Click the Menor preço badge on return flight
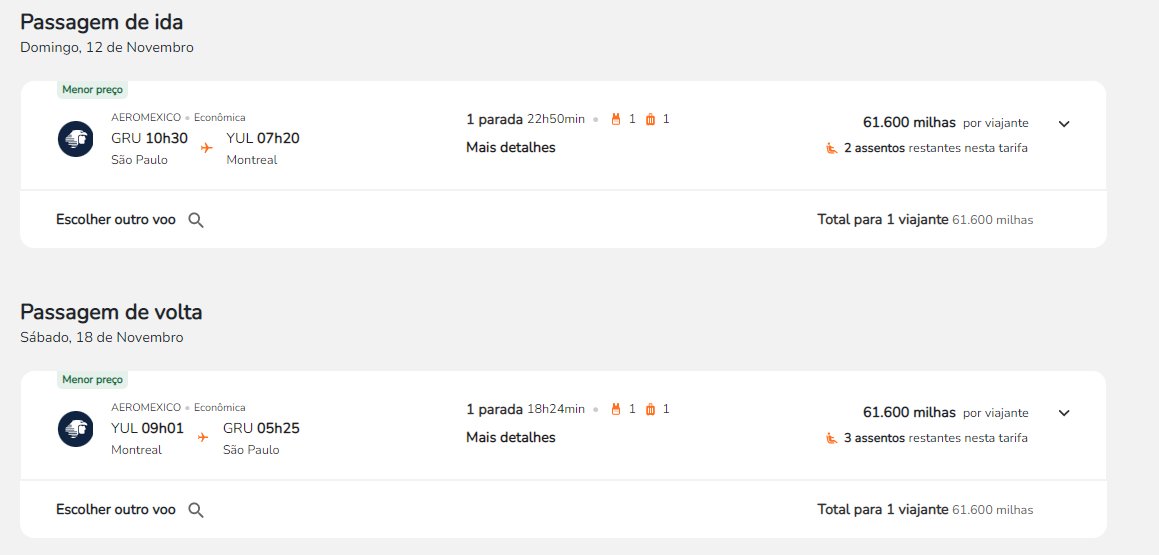The height and width of the screenshot is (555, 1159). click(x=92, y=379)
